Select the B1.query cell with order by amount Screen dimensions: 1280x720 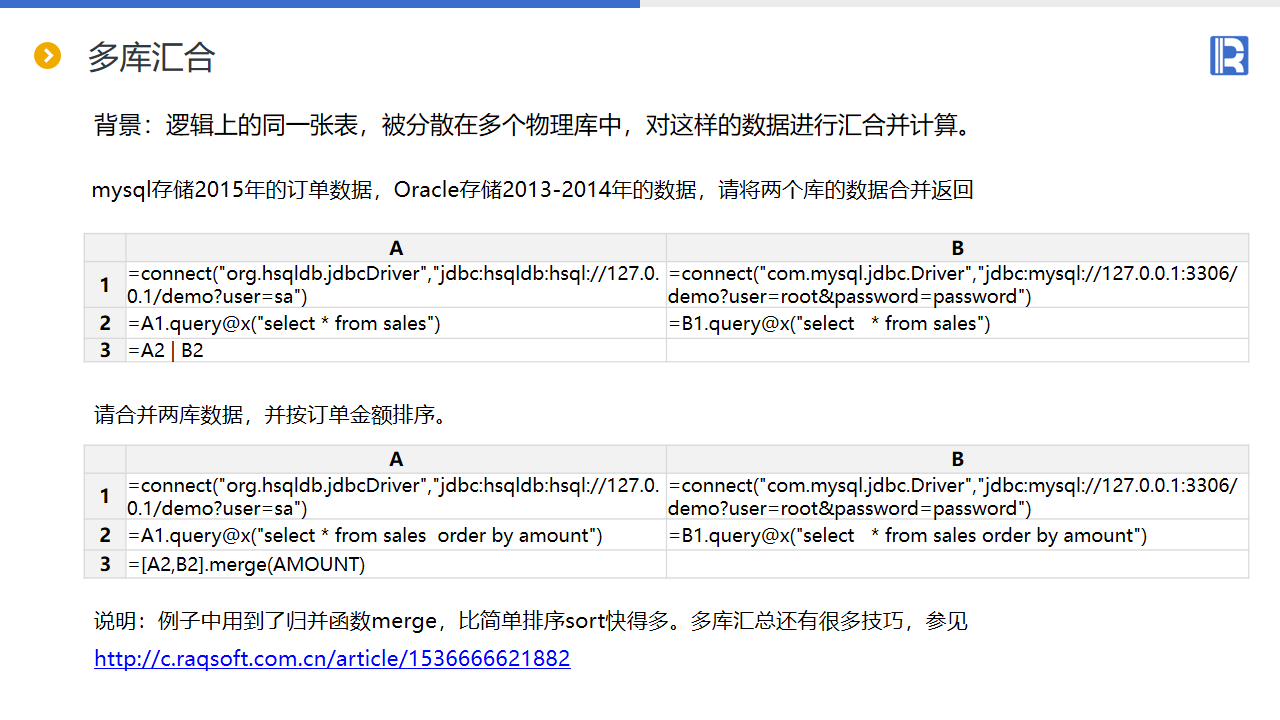click(x=958, y=535)
